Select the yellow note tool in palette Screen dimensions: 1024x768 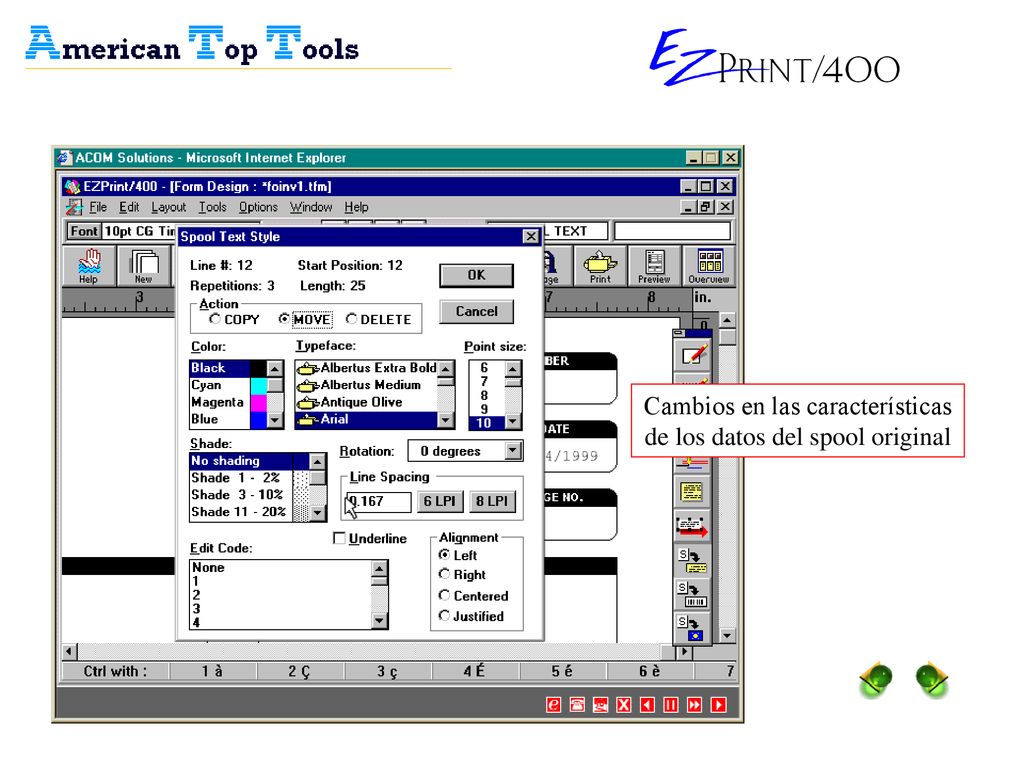pyautogui.click(x=692, y=492)
